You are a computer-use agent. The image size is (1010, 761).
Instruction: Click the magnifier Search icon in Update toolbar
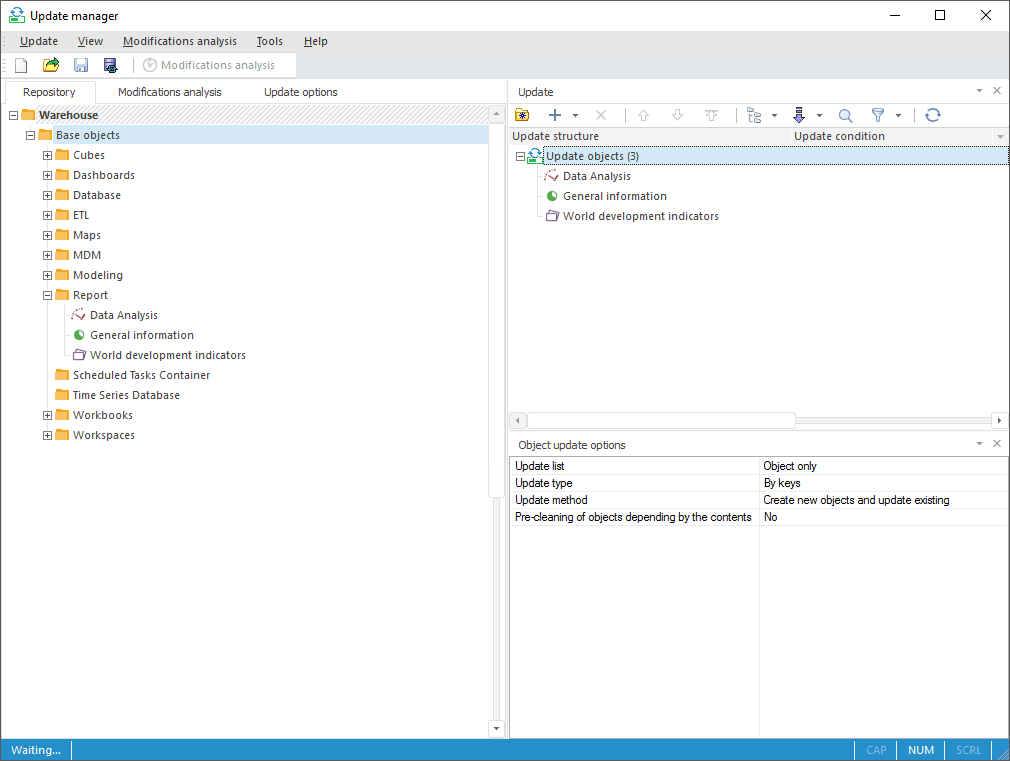click(x=845, y=115)
